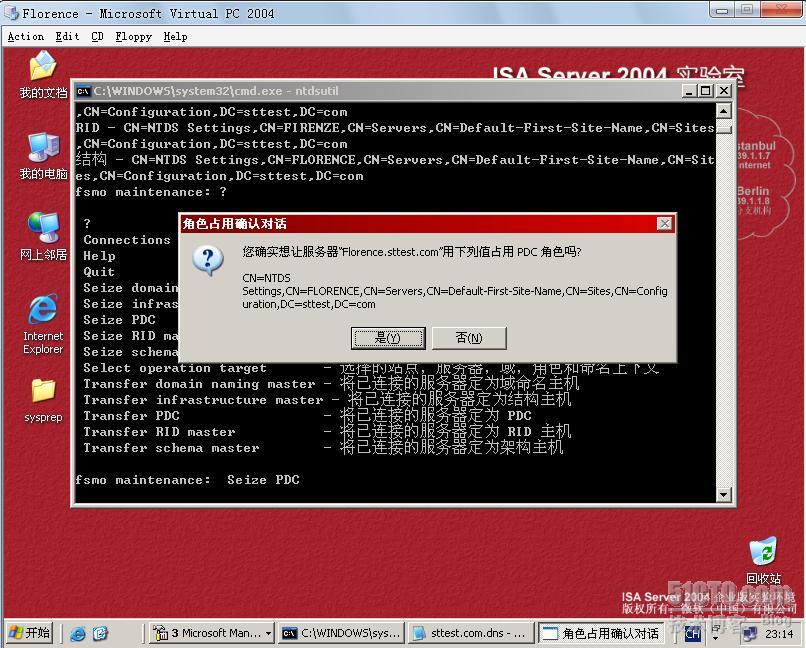Maximize the cmd.exe window
This screenshot has height=648, width=806.
706,91
